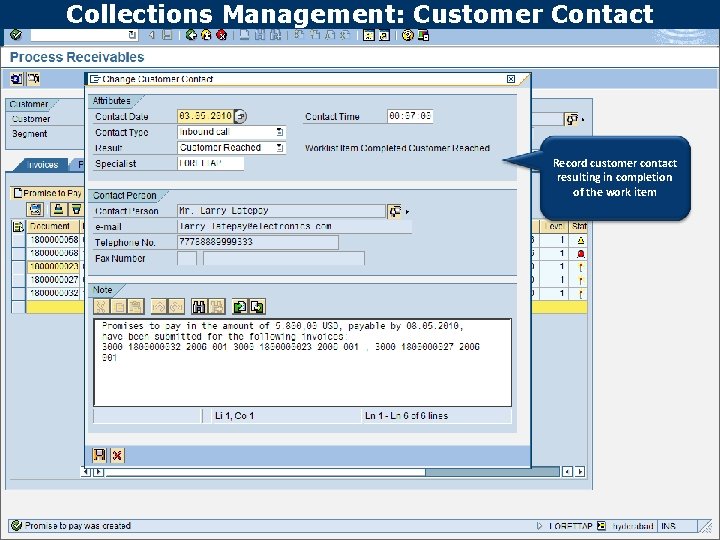Click the Contact Time field
The height and width of the screenshot is (540, 720).
[x=410, y=116]
